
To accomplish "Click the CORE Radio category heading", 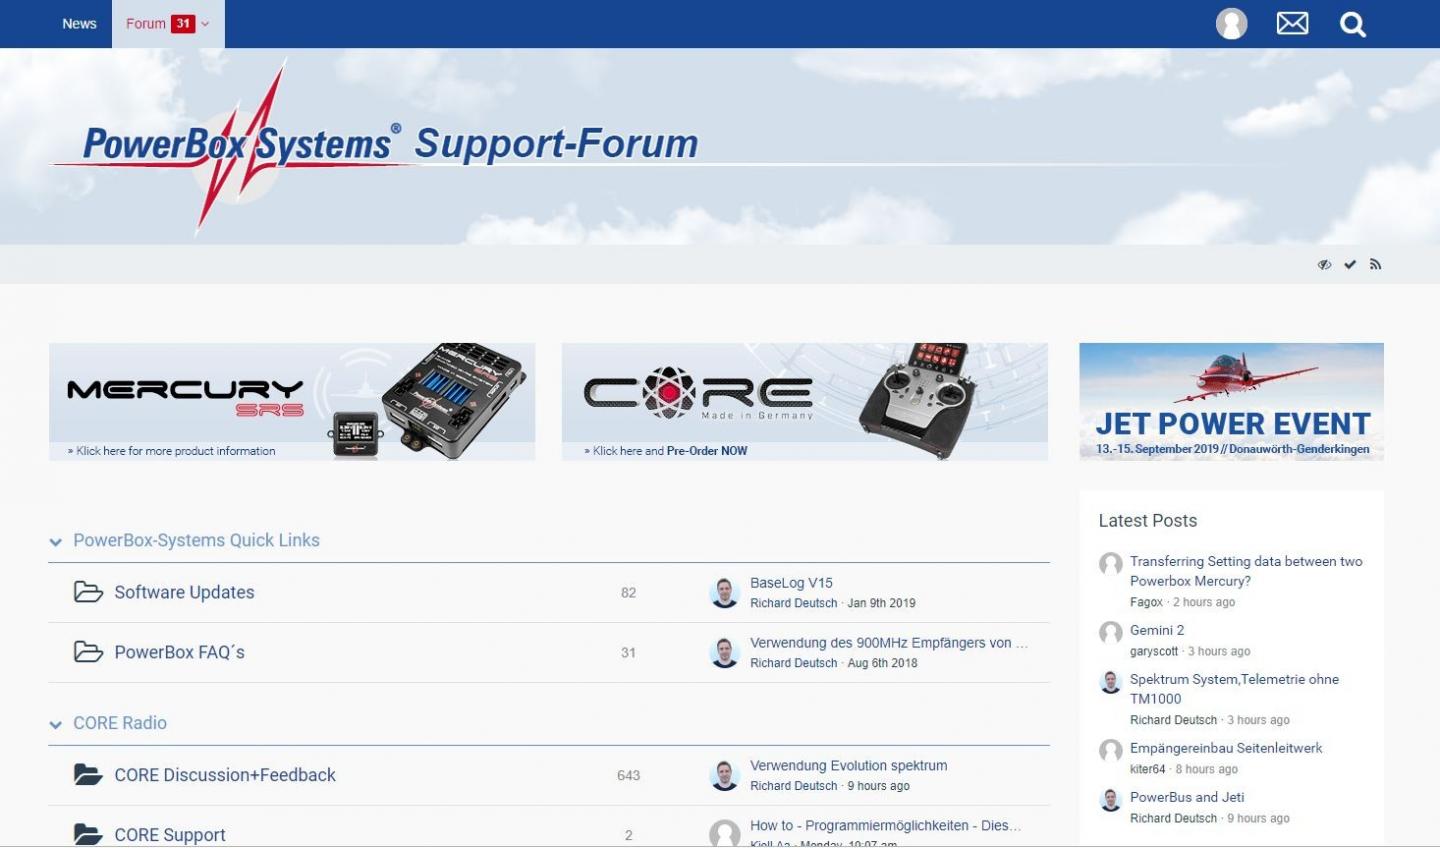I will click(120, 723).
